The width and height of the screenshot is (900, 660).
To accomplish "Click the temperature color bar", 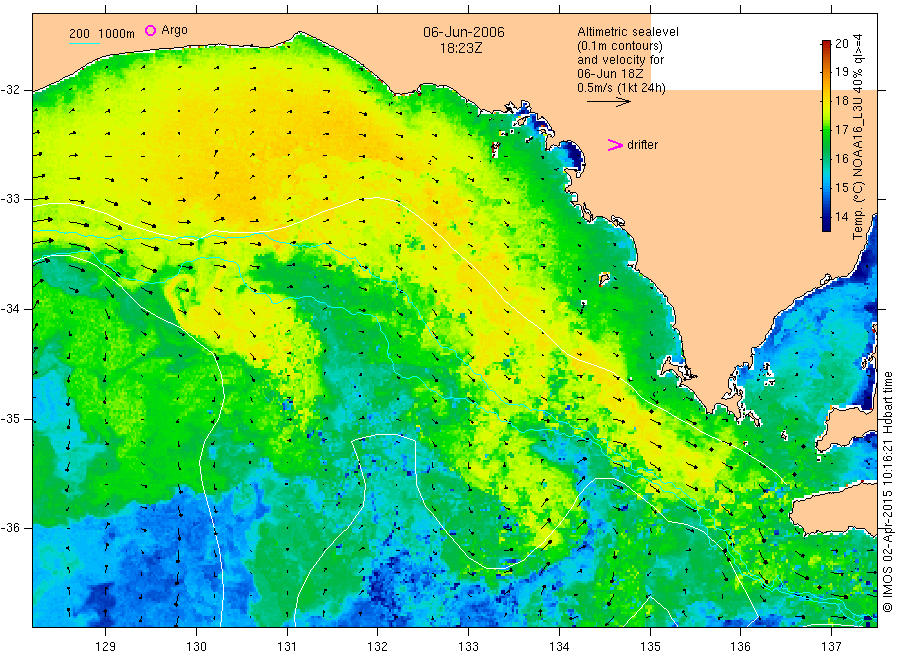I will click(x=826, y=136).
